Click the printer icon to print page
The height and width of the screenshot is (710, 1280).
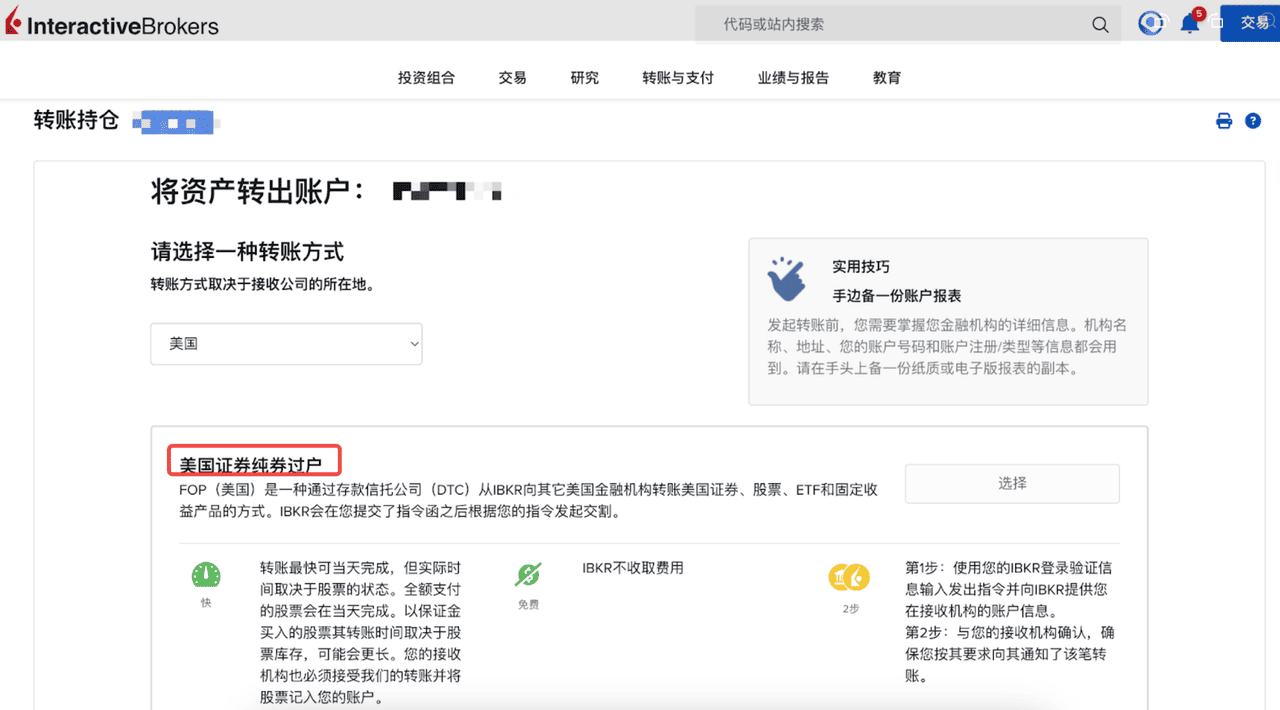1224,121
